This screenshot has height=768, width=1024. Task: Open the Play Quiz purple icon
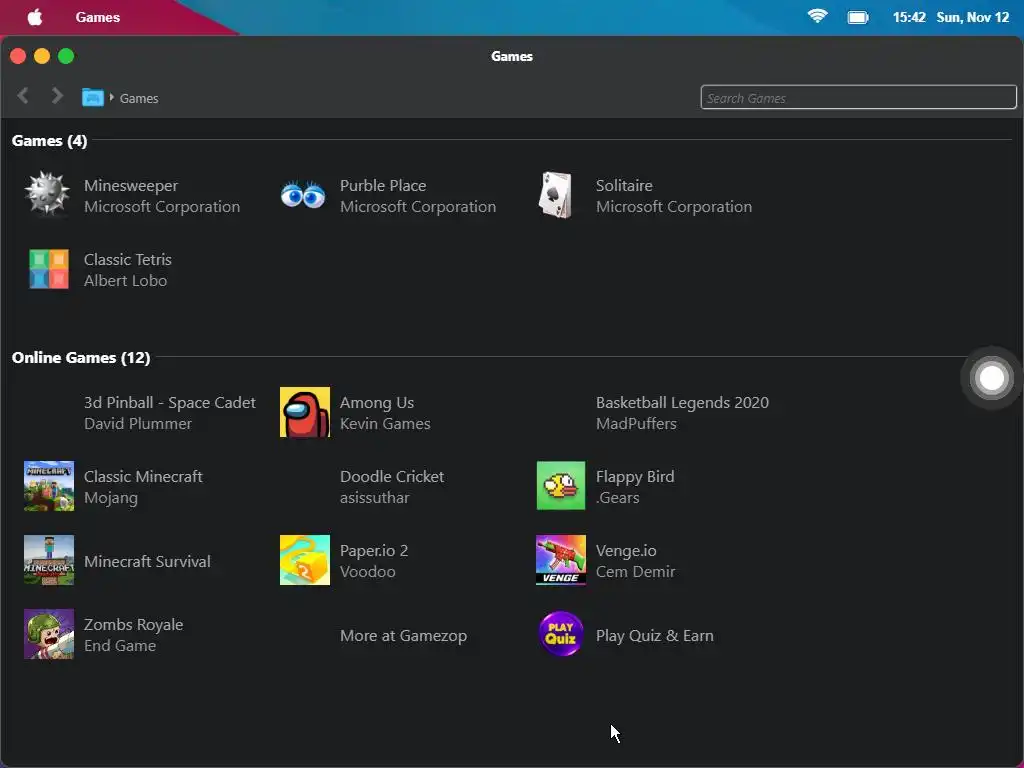tap(561, 633)
